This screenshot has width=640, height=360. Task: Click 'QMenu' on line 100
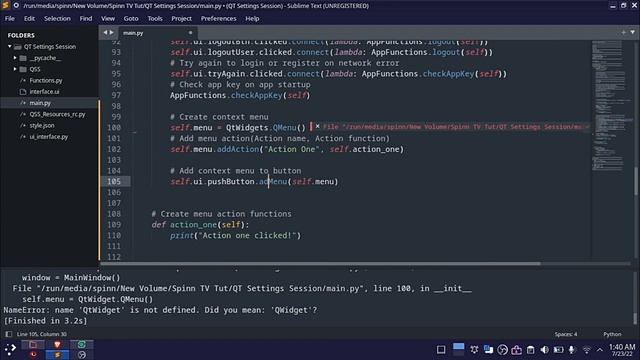(x=284, y=127)
